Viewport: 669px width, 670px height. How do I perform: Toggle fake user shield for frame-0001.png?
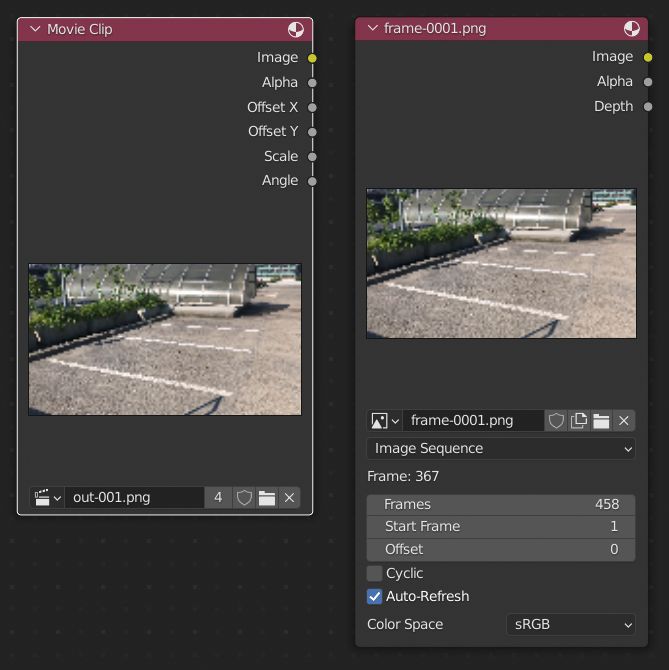point(556,421)
